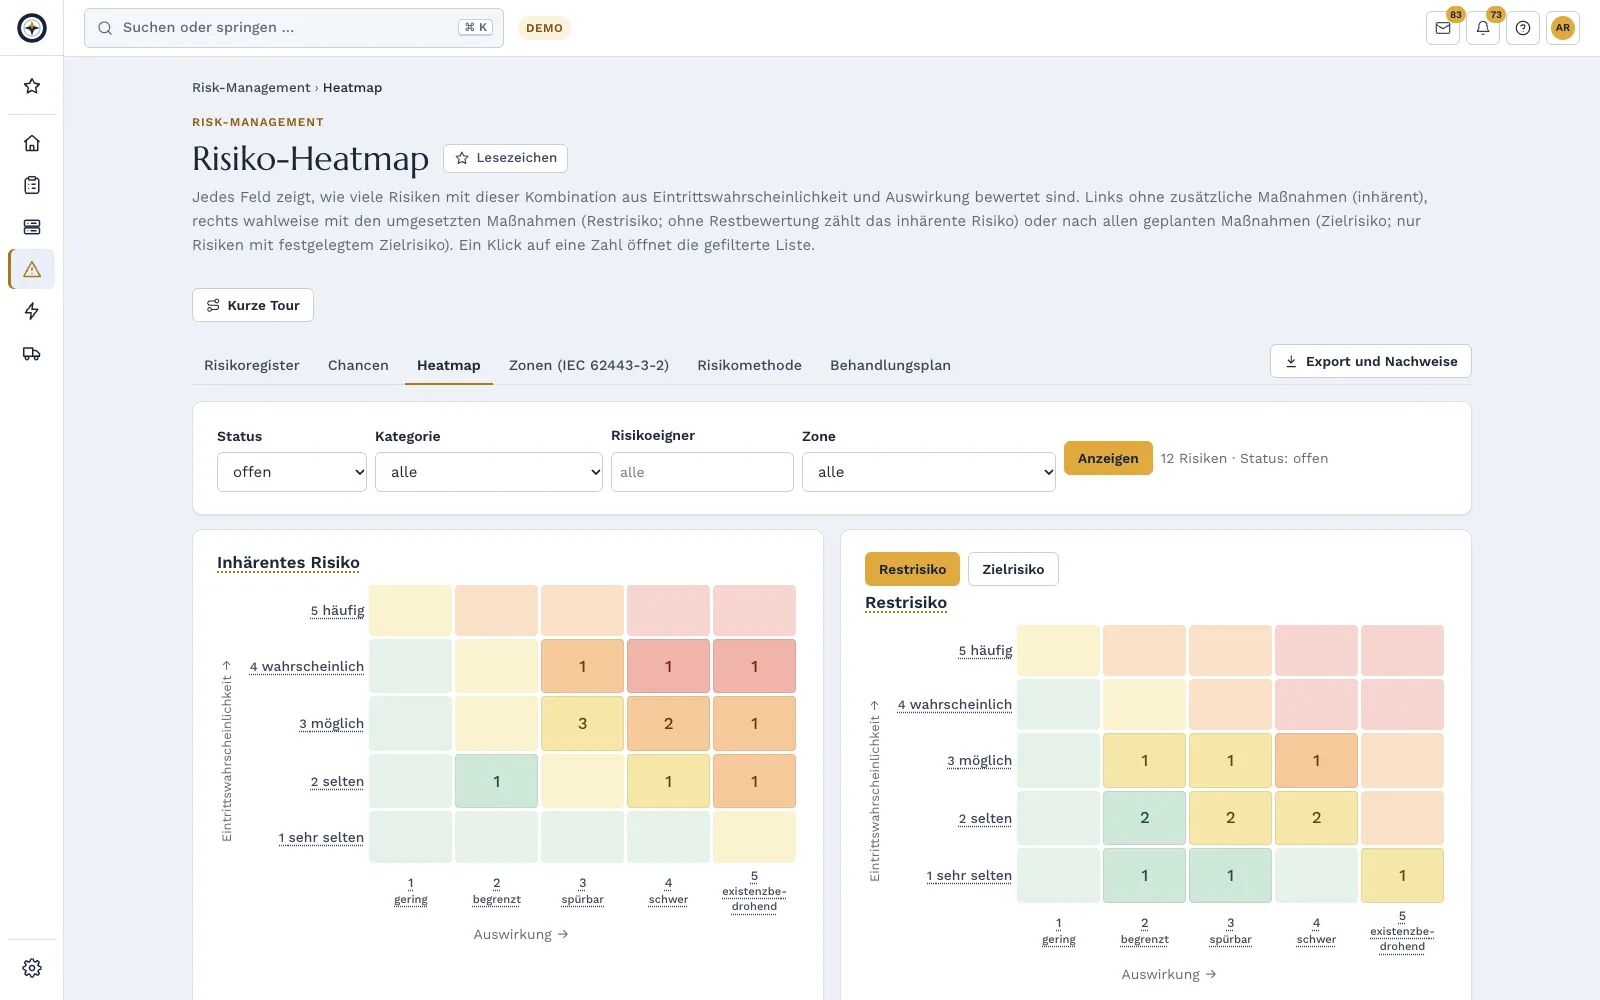Open the lightning bolt sidebar icon
This screenshot has height=1000, width=1600.
coord(32,311)
